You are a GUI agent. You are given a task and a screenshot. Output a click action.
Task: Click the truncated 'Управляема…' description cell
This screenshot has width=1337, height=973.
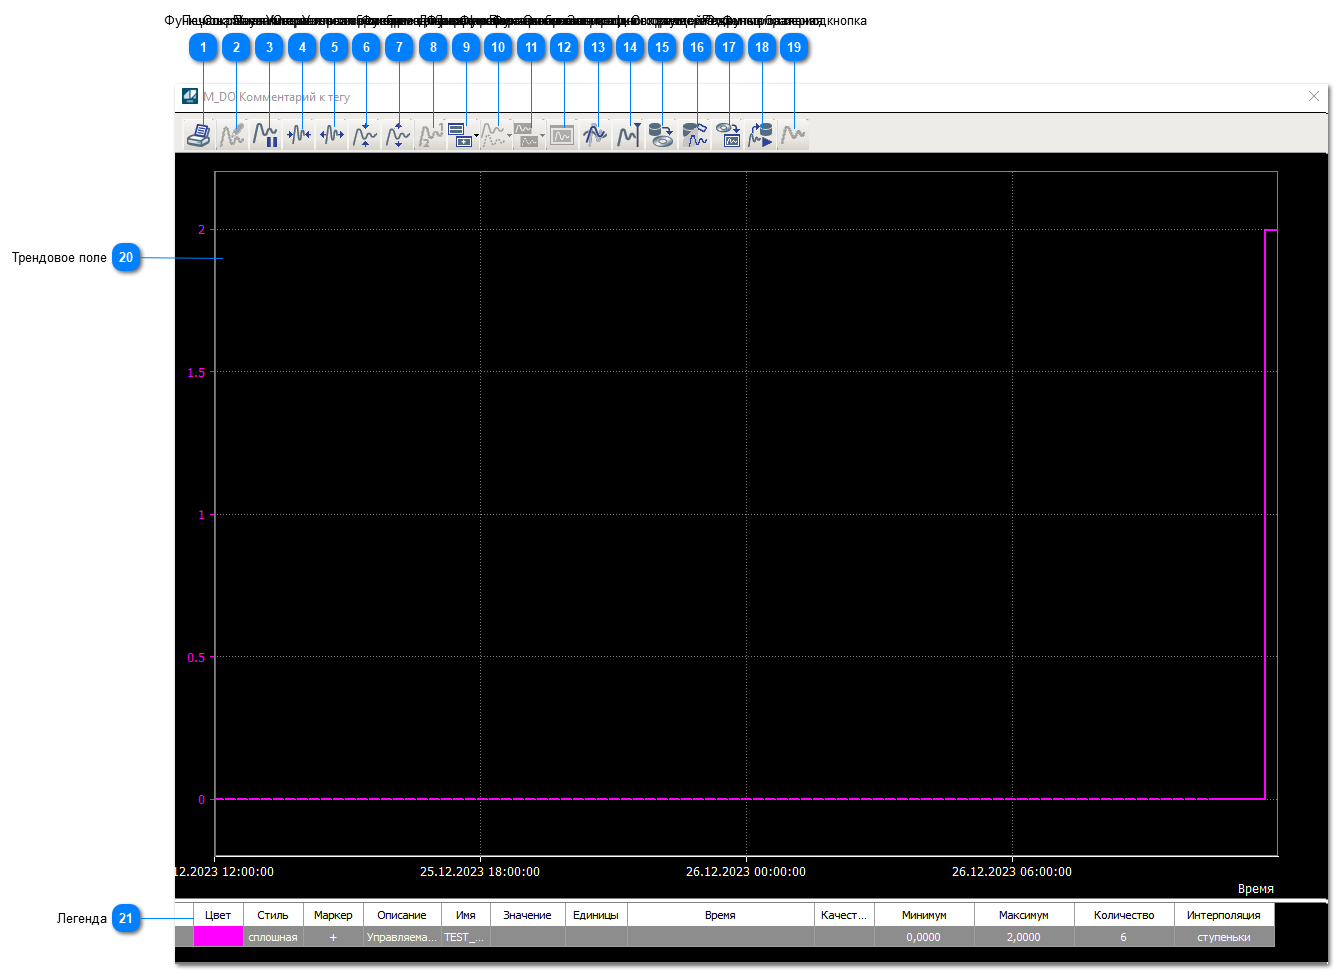coord(402,937)
